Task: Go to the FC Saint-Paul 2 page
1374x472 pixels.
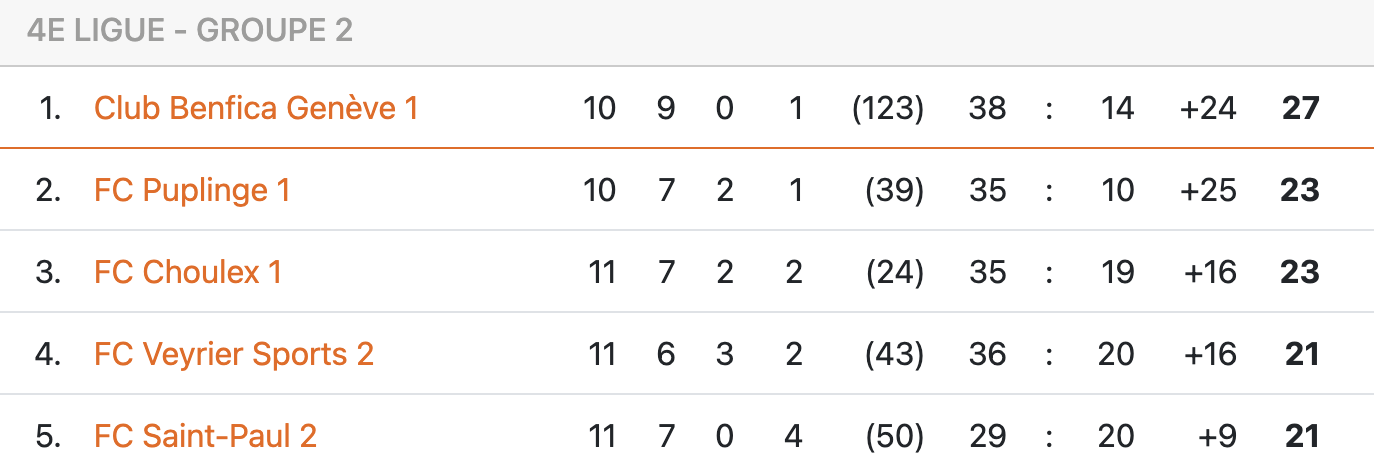Action: point(205,436)
